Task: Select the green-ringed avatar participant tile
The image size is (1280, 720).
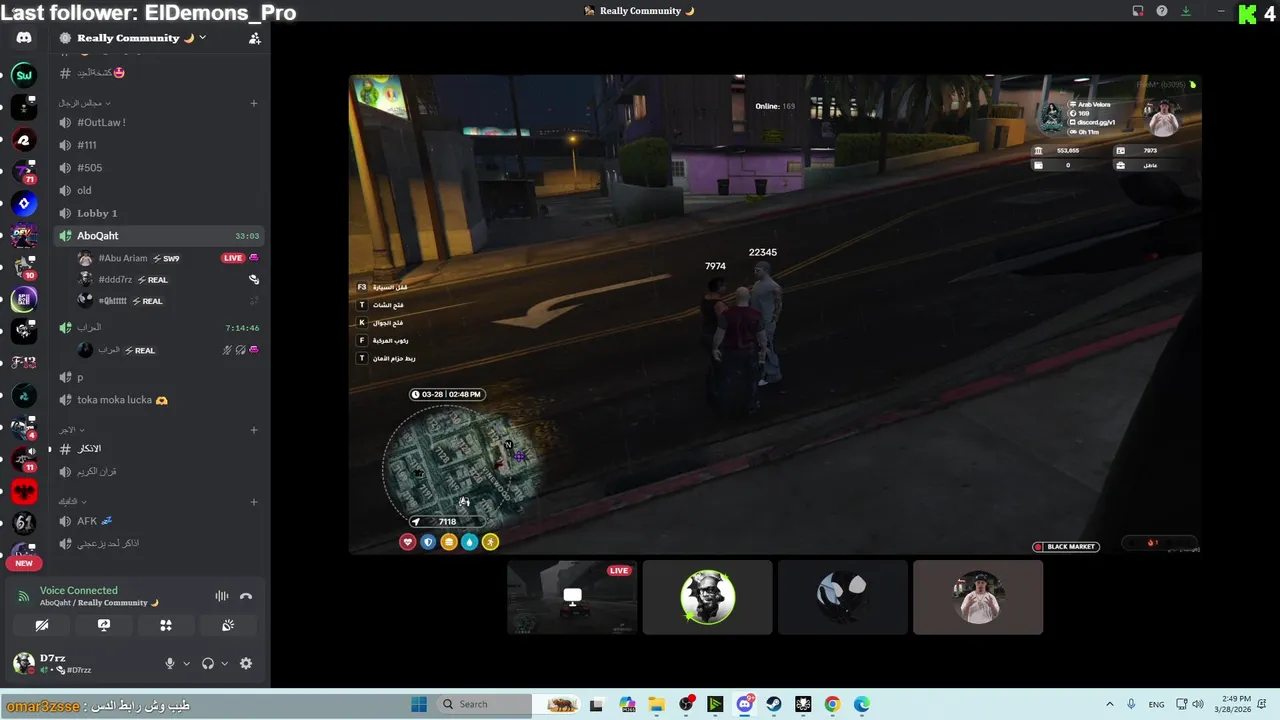Action: (708, 597)
